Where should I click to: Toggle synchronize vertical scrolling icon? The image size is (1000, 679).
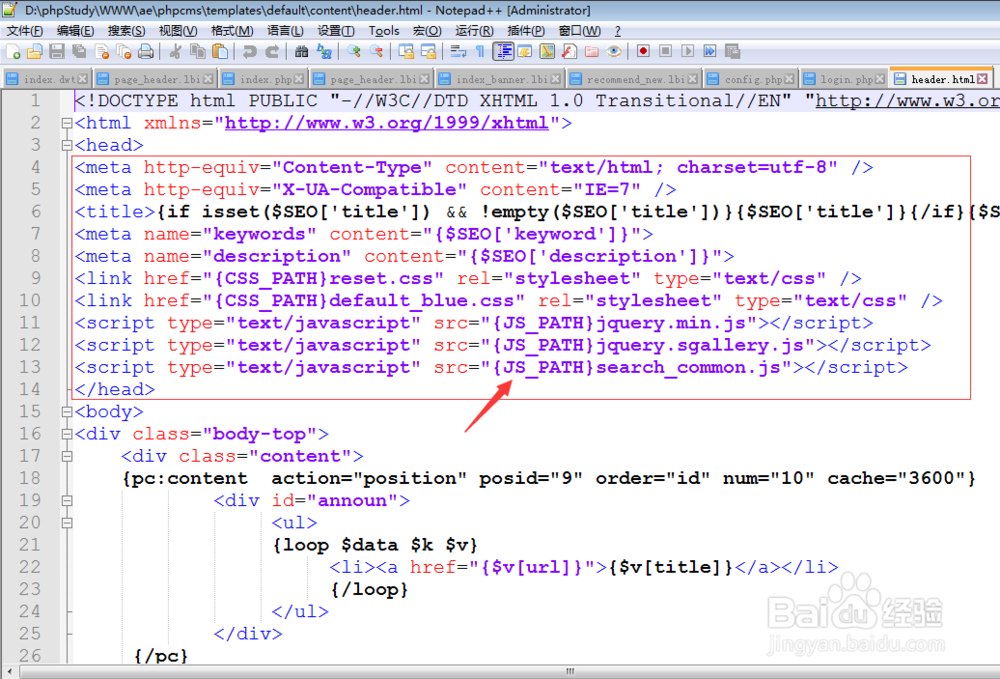tap(406, 52)
